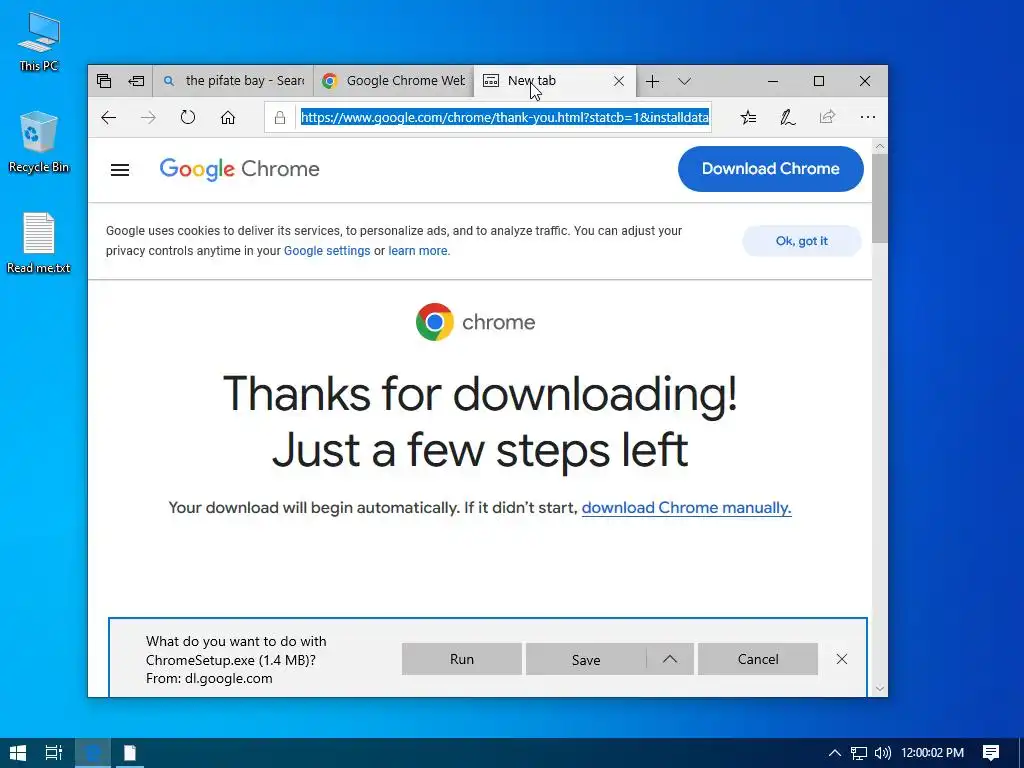Open the Action Center notifications
The width and height of the screenshot is (1024, 768).
[991, 753]
